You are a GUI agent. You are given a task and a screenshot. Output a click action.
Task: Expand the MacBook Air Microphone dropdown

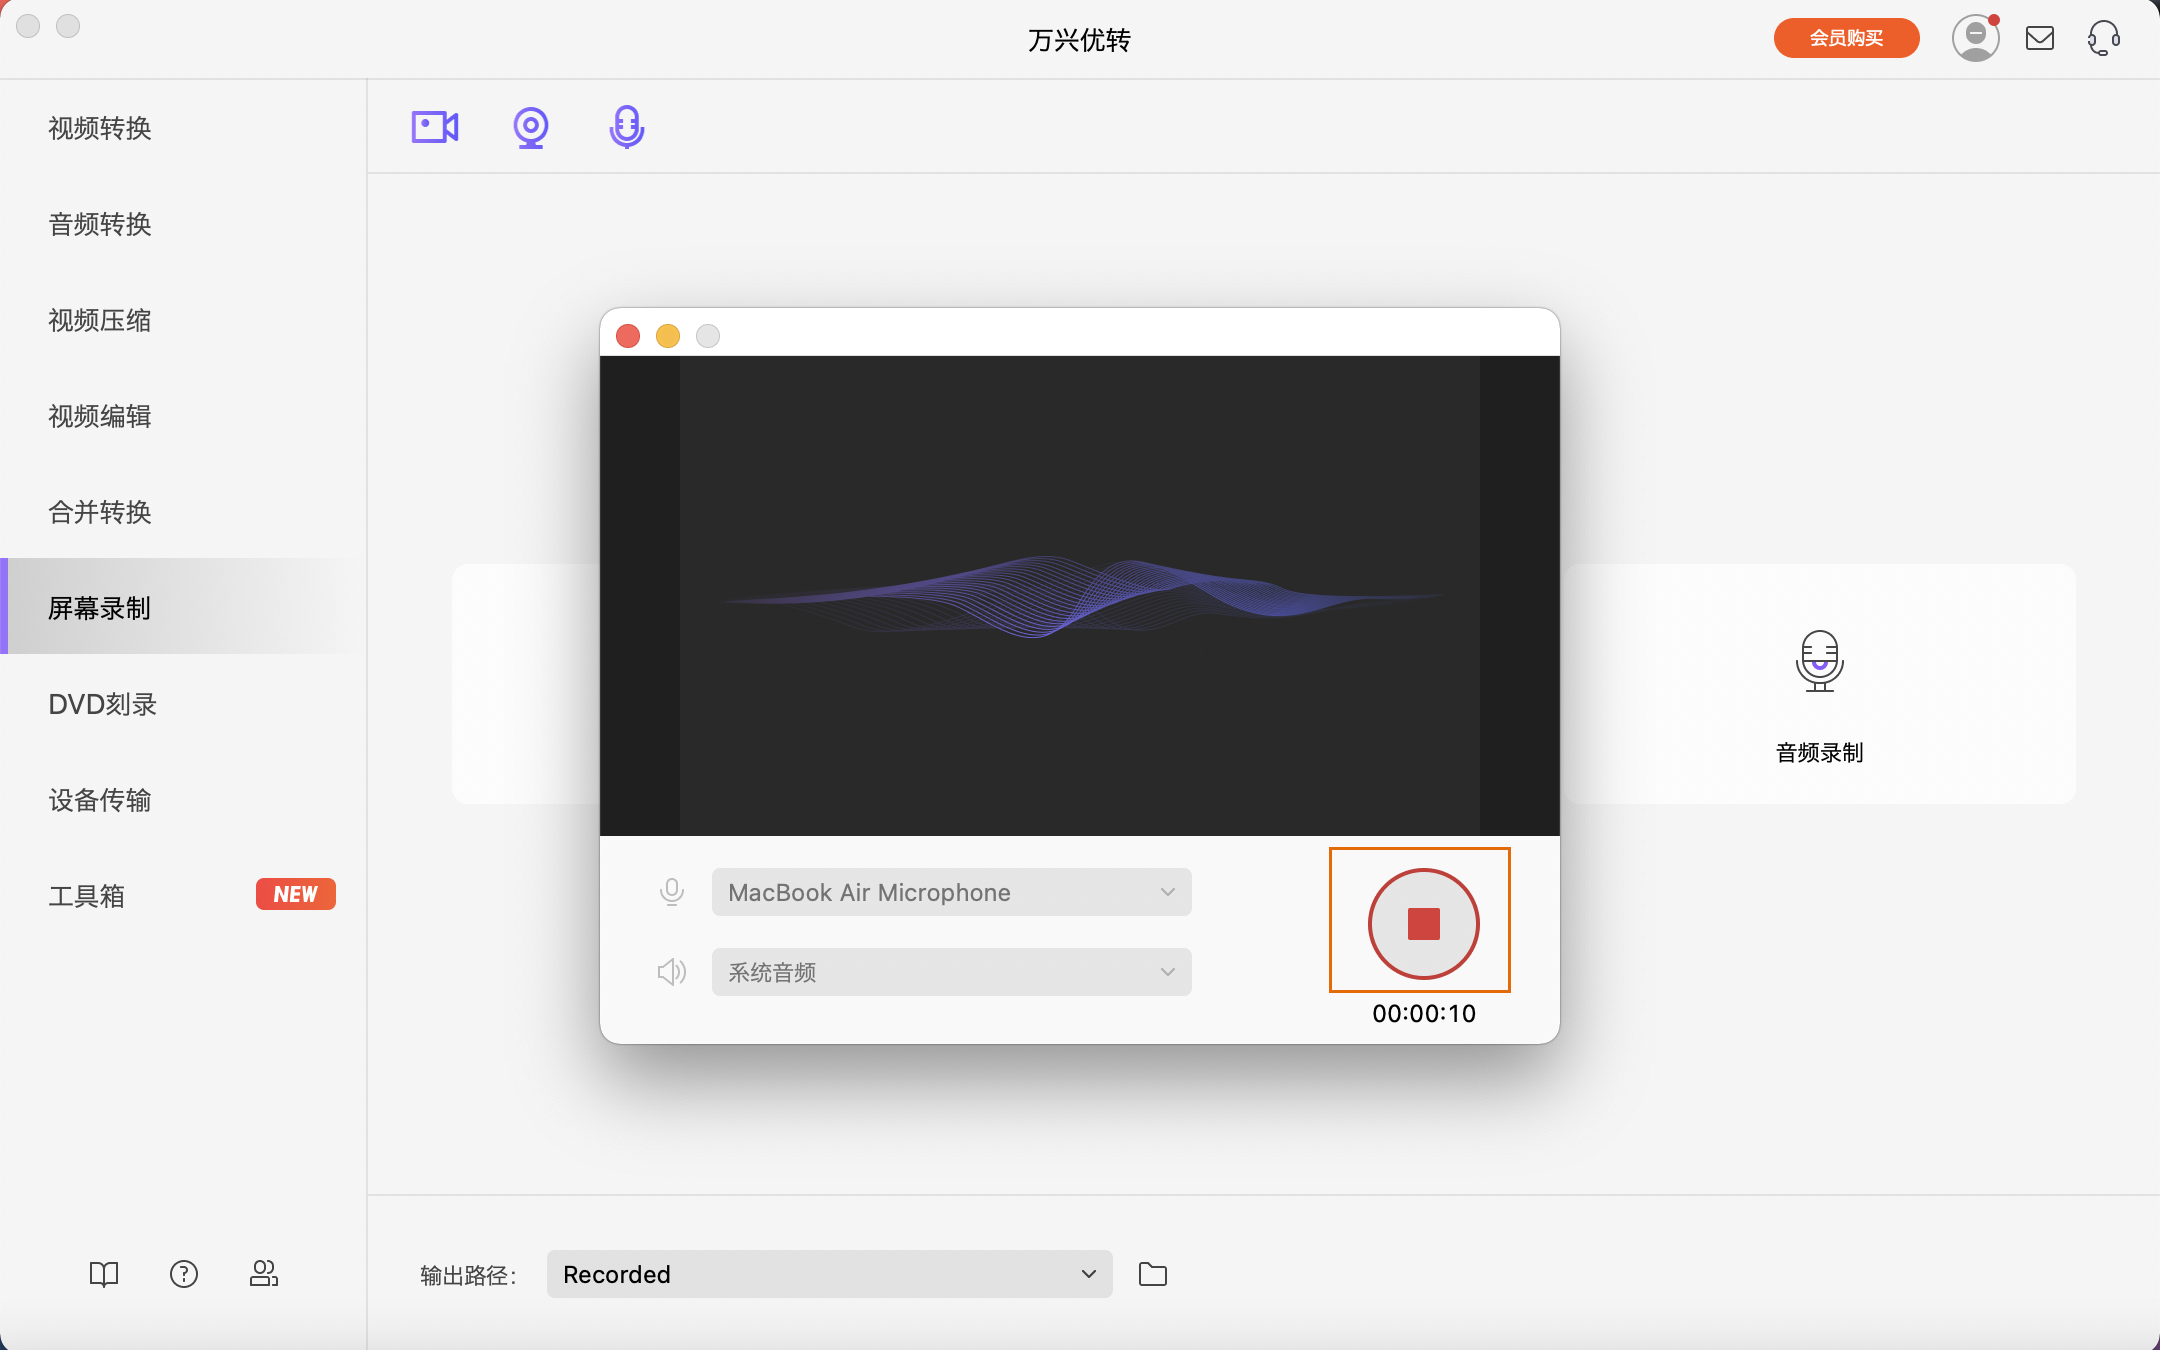(x=951, y=892)
